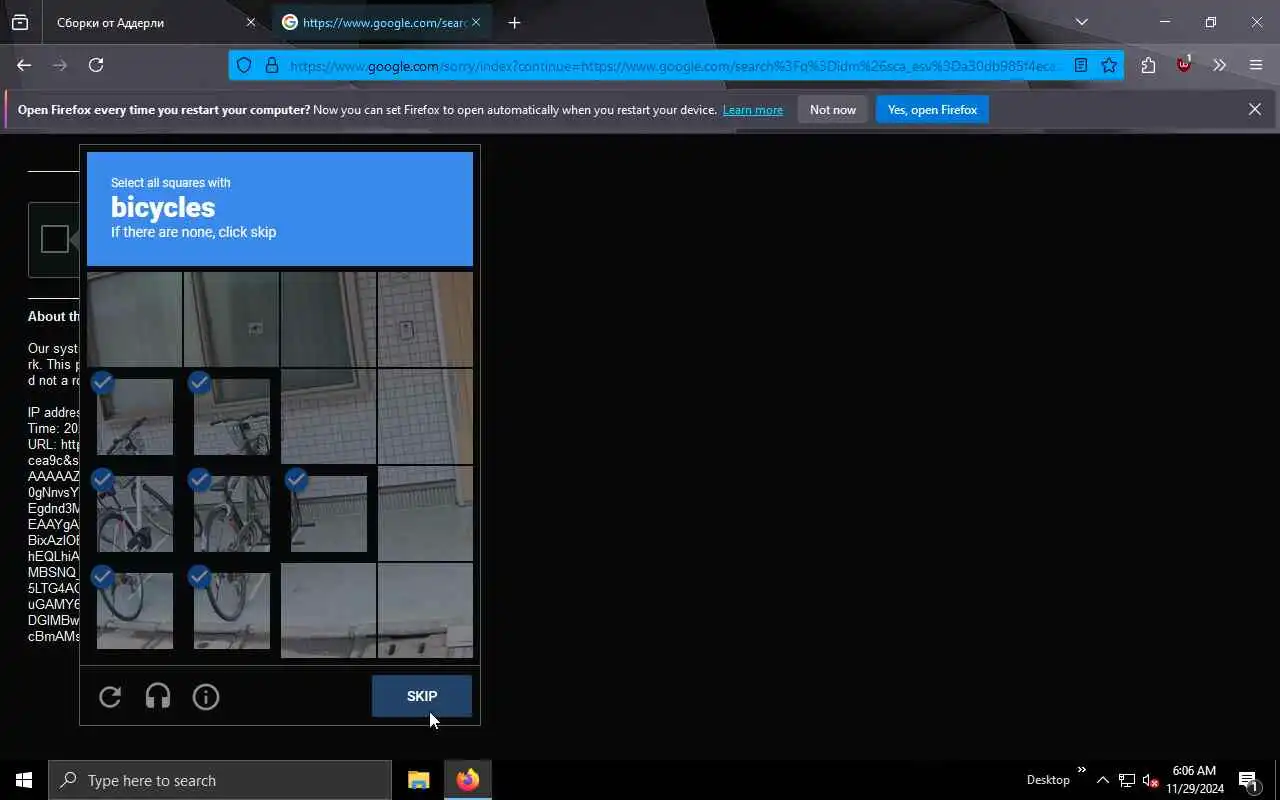Image resolution: width=1280 pixels, height=800 pixels.
Task: Deselect the fourth-row first-column wheel tile
Action: point(135,610)
